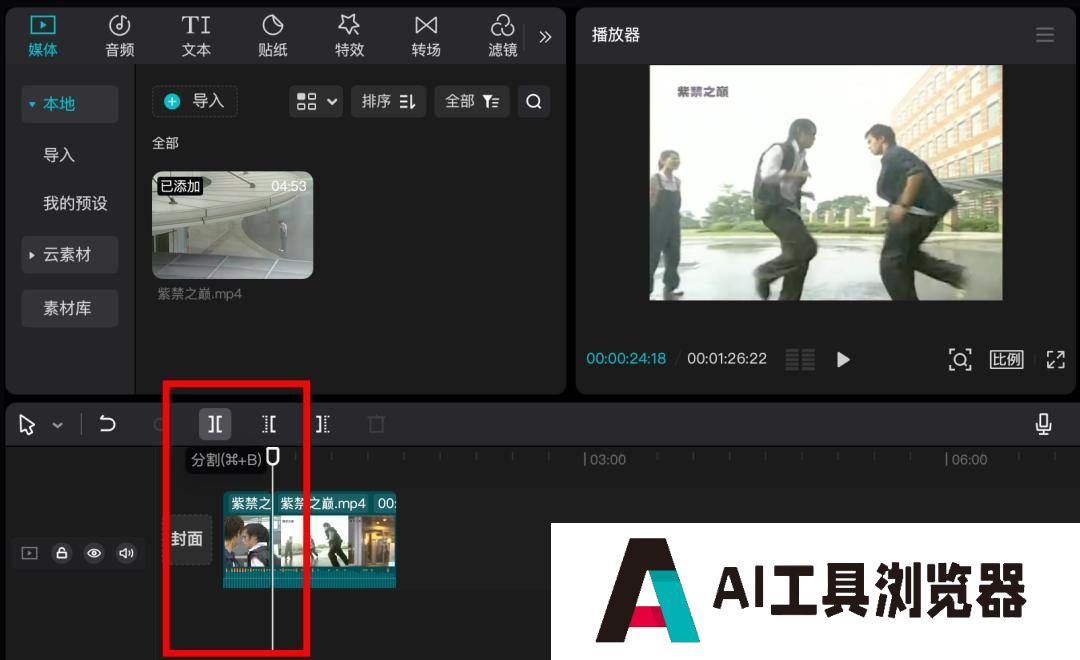
Task: Click the current timecode 00:00:24:18
Action: pos(626,359)
